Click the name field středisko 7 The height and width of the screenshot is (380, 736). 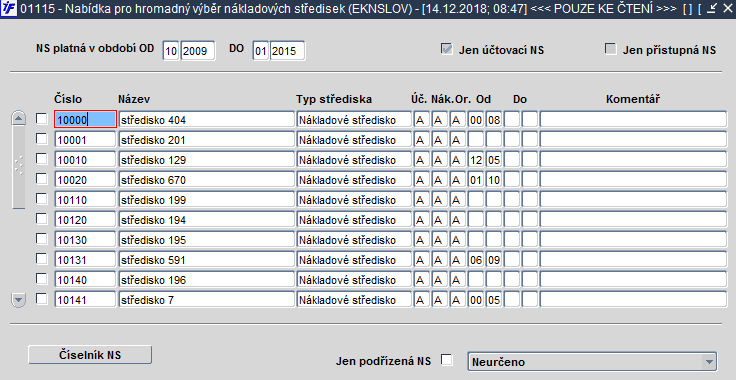click(207, 300)
